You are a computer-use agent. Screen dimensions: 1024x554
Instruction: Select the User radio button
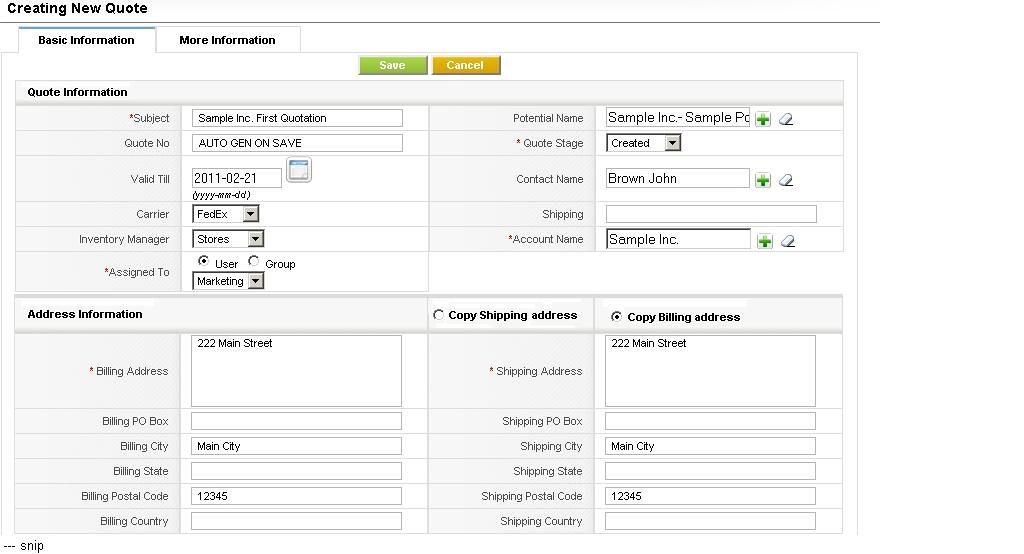point(203,261)
